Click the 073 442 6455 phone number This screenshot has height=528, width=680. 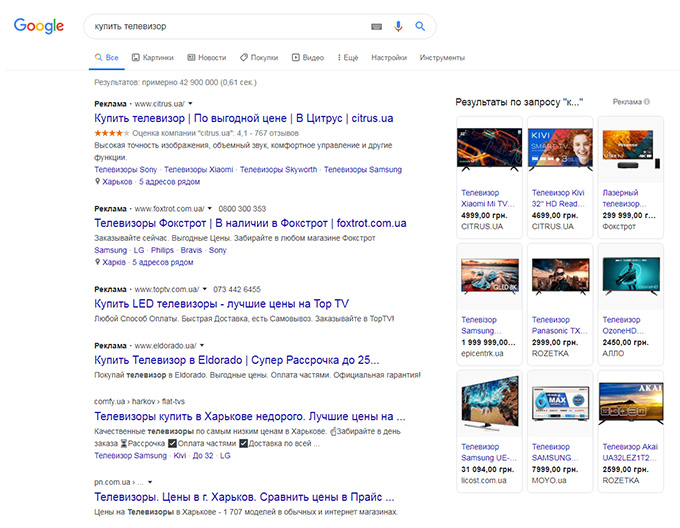pyautogui.click(x=237, y=289)
